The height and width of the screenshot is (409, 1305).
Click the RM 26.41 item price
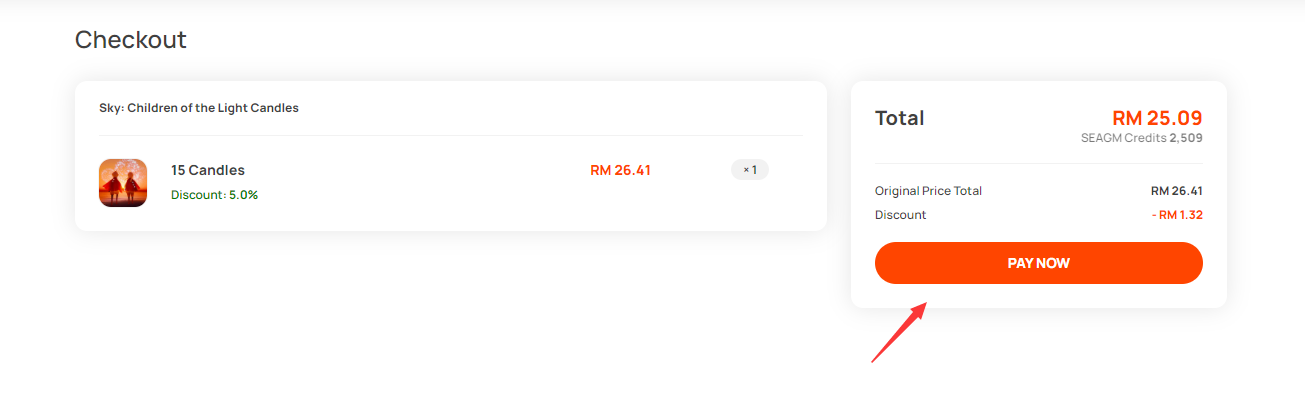620,170
